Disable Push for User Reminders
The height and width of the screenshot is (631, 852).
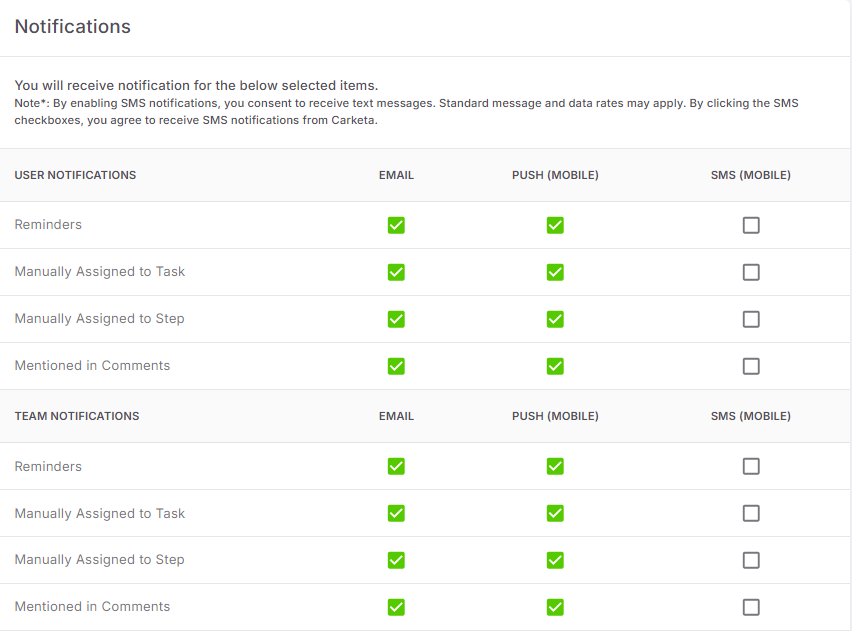click(x=555, y=225)
